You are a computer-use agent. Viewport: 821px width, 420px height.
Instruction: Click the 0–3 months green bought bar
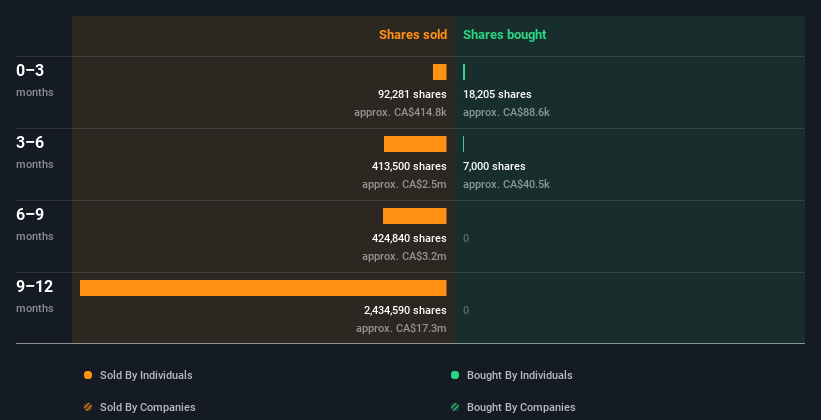464,72
